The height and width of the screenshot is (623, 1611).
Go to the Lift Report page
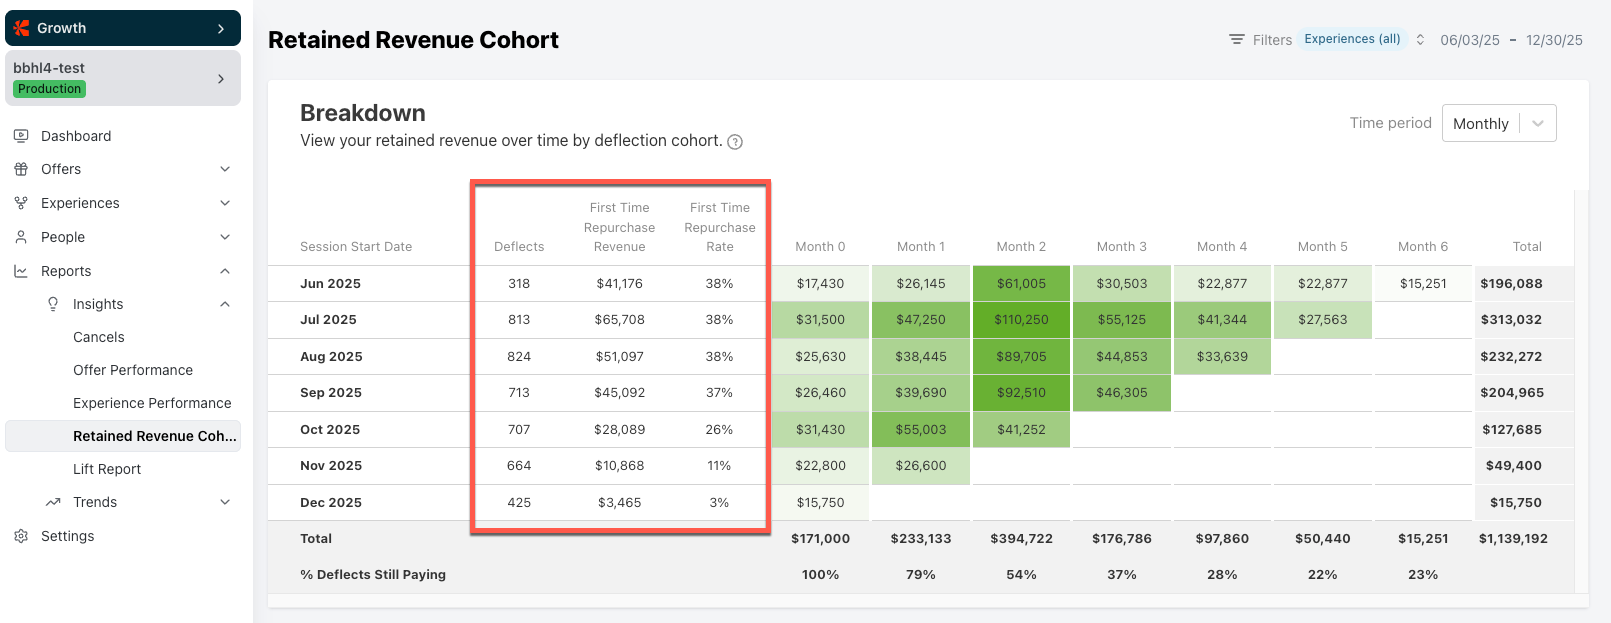click(x=107, y=469)
